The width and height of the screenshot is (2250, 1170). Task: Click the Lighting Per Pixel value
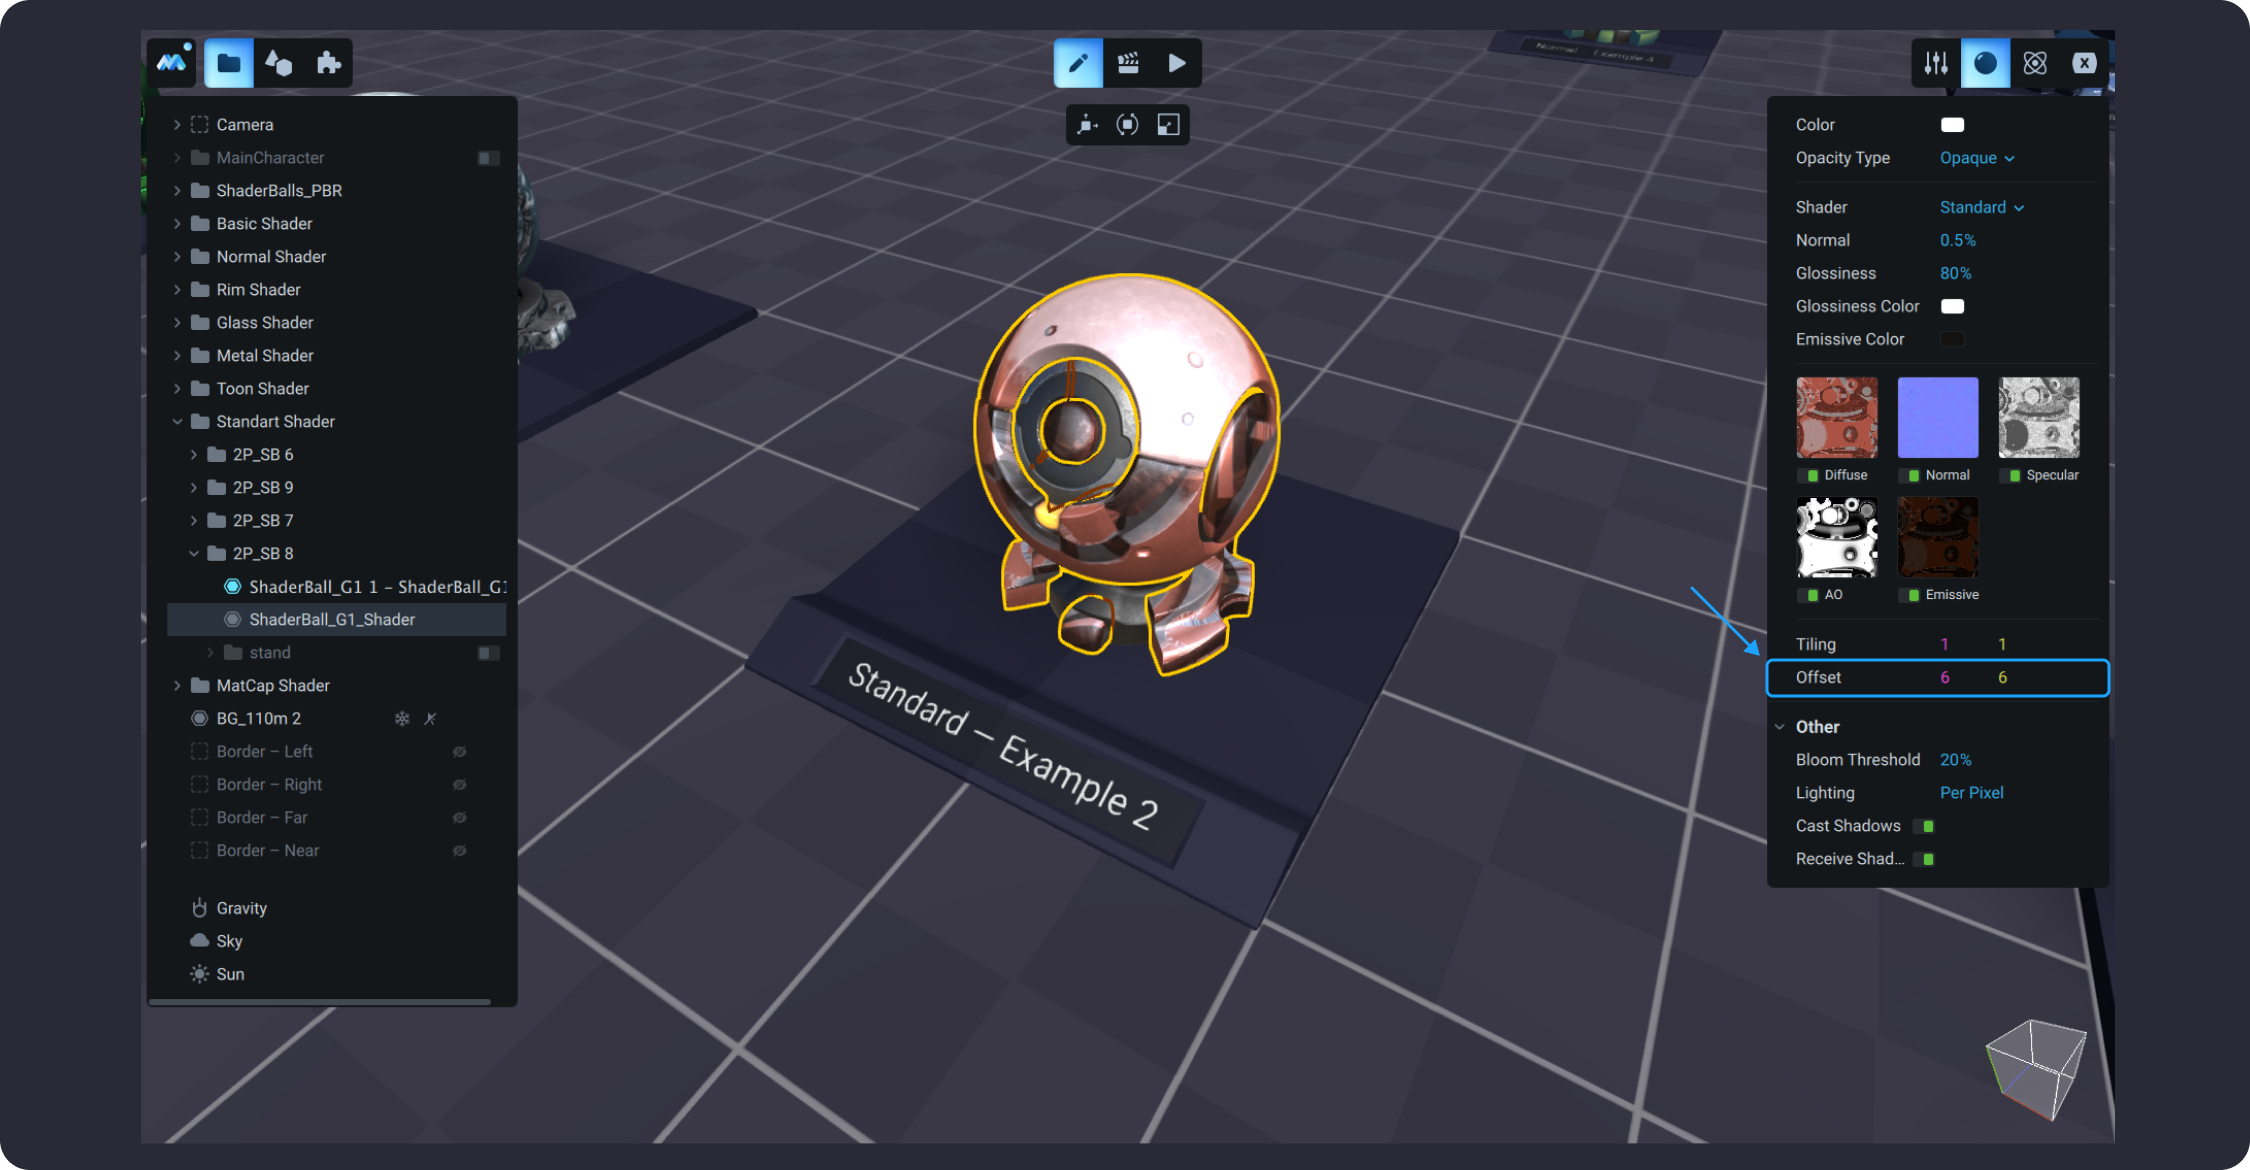1971,793
